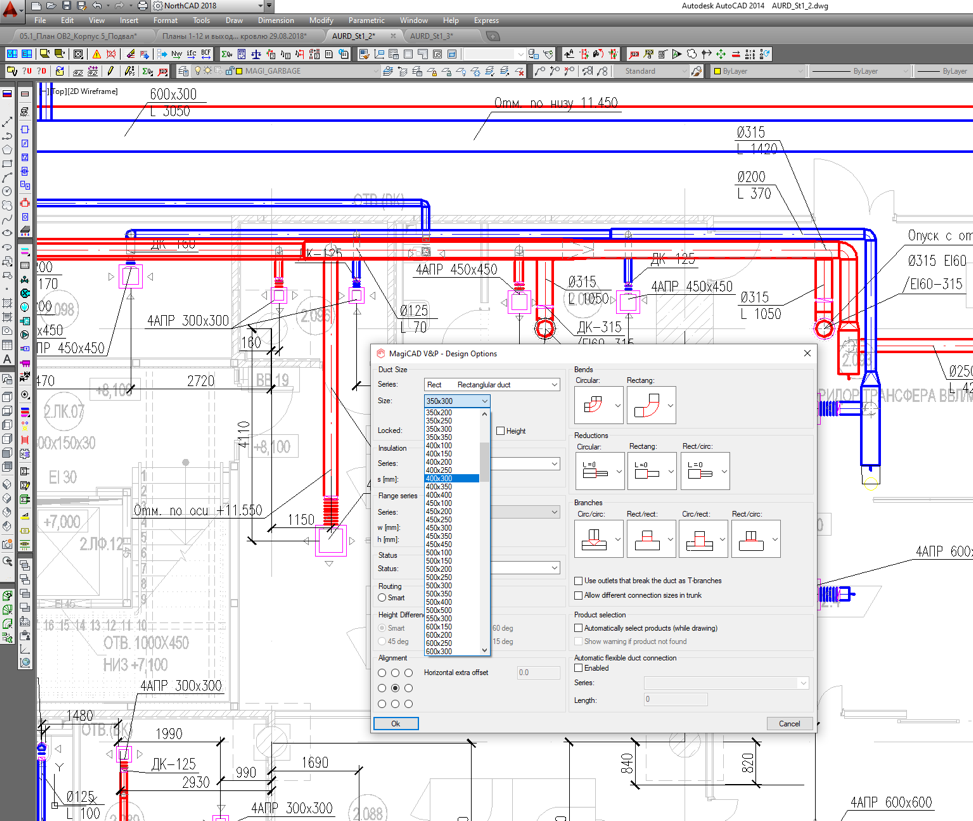973x821 pixels.
Task: Click the Size list scrollbar down arrow
Action: (x=485, y=651)
